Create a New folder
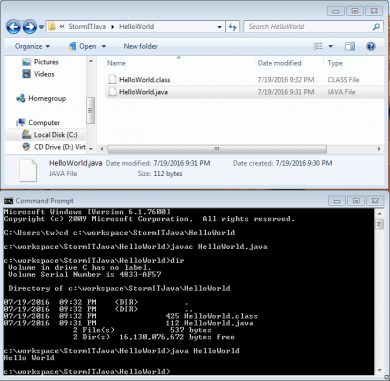The image size is (390, 381). coord(140,46)
